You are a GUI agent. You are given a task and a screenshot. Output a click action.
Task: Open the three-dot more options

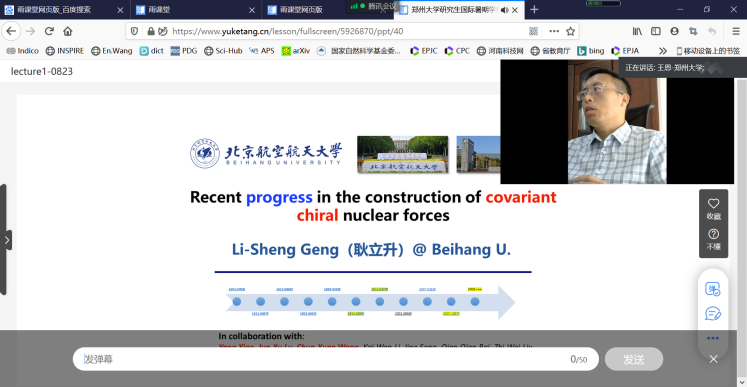click(x=713, y=338)
